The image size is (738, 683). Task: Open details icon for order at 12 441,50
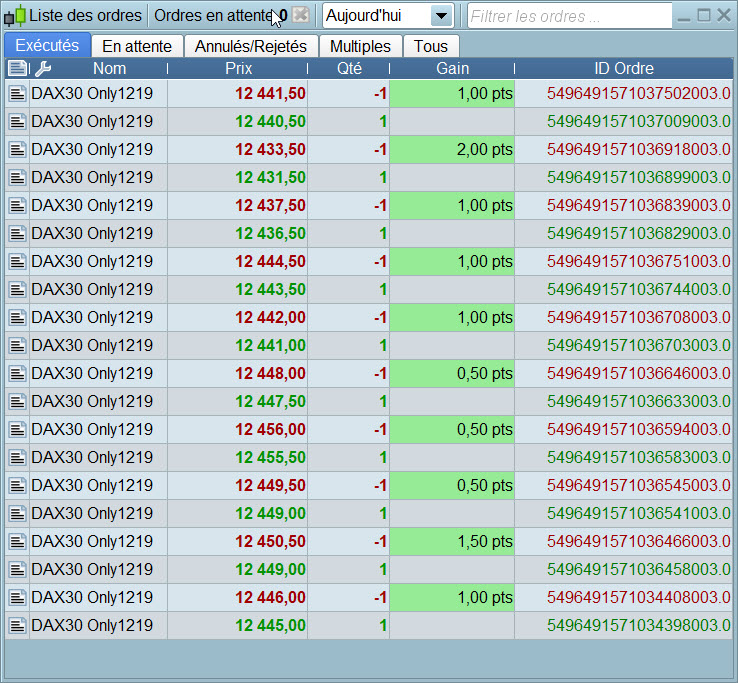point(17,94)
